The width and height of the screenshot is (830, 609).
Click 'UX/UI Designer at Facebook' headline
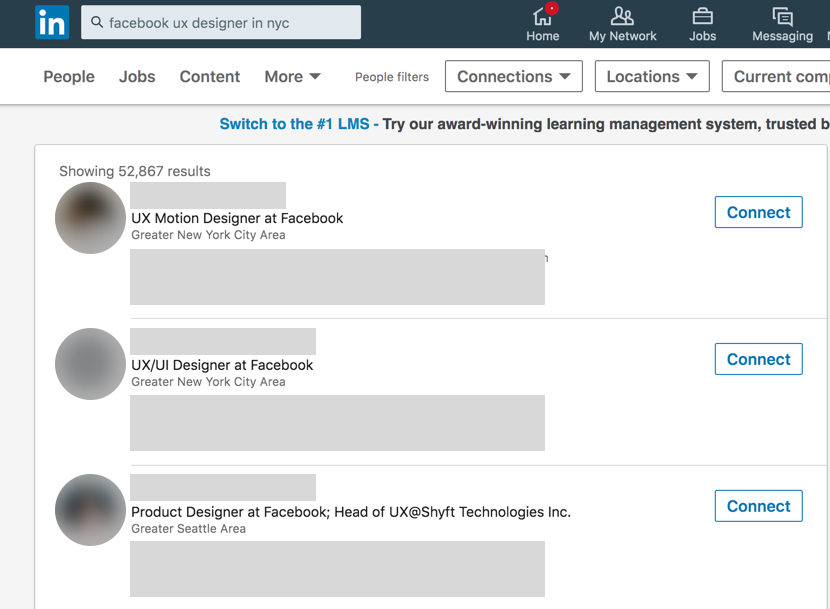[222, 365]
